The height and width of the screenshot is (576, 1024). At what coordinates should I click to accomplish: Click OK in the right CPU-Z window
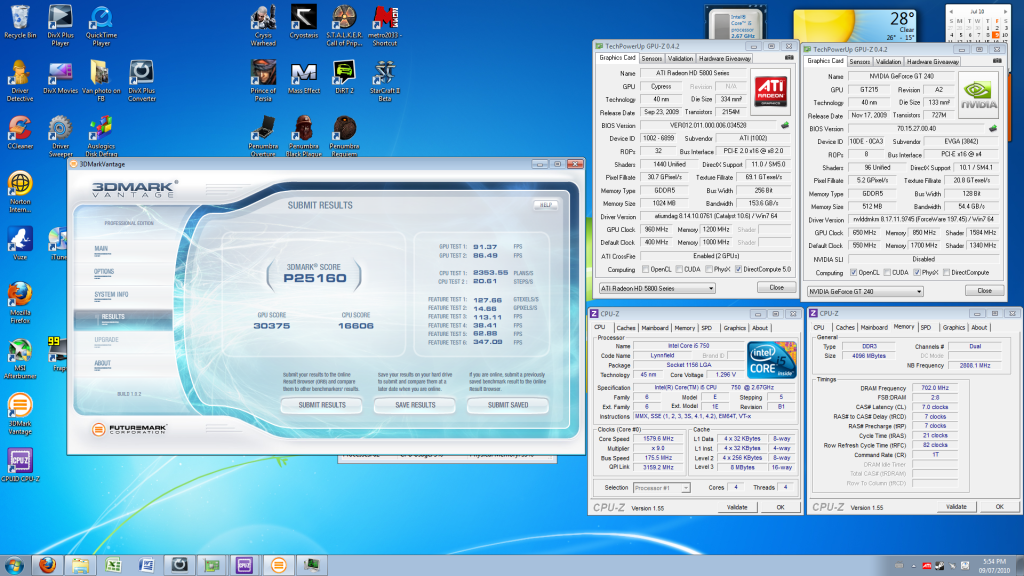click(999, 507)
